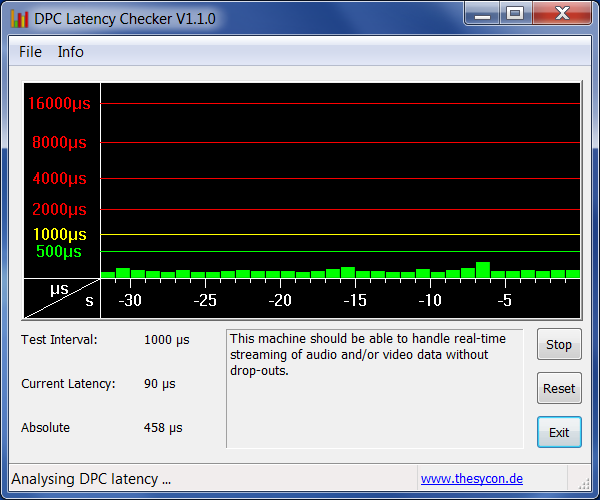This screenshot has height=500, width=600.
Task: Click the Test Interval value 1000 µs
Action: [x=166, y=340]
